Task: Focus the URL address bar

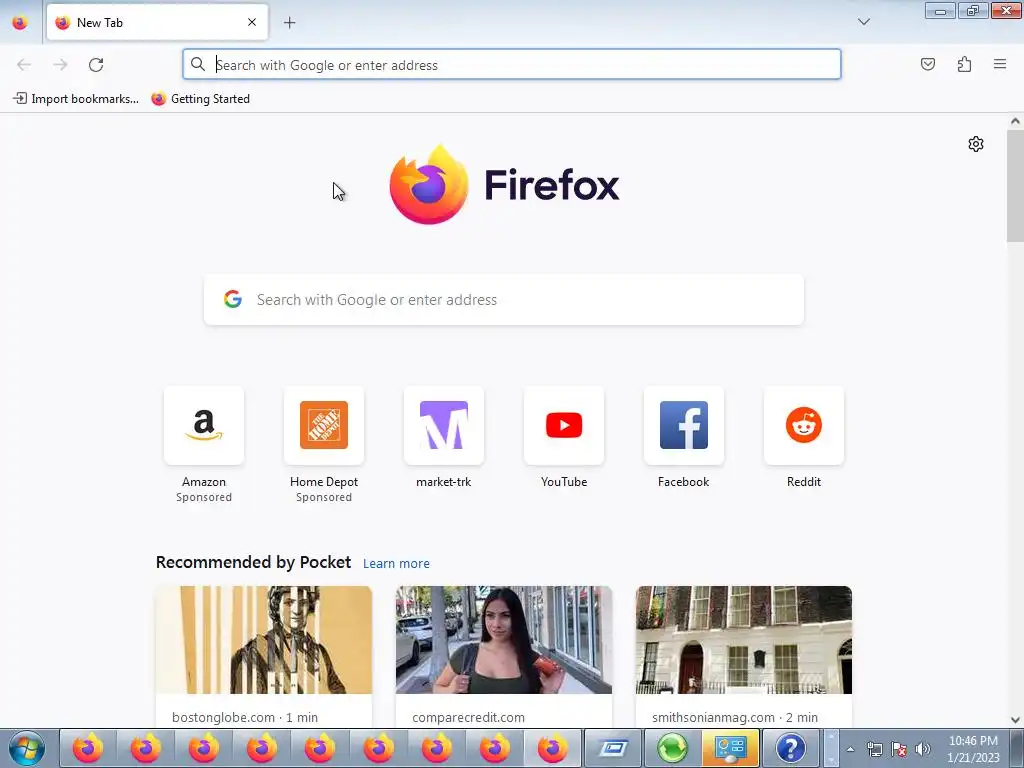Action: (511, 65)
